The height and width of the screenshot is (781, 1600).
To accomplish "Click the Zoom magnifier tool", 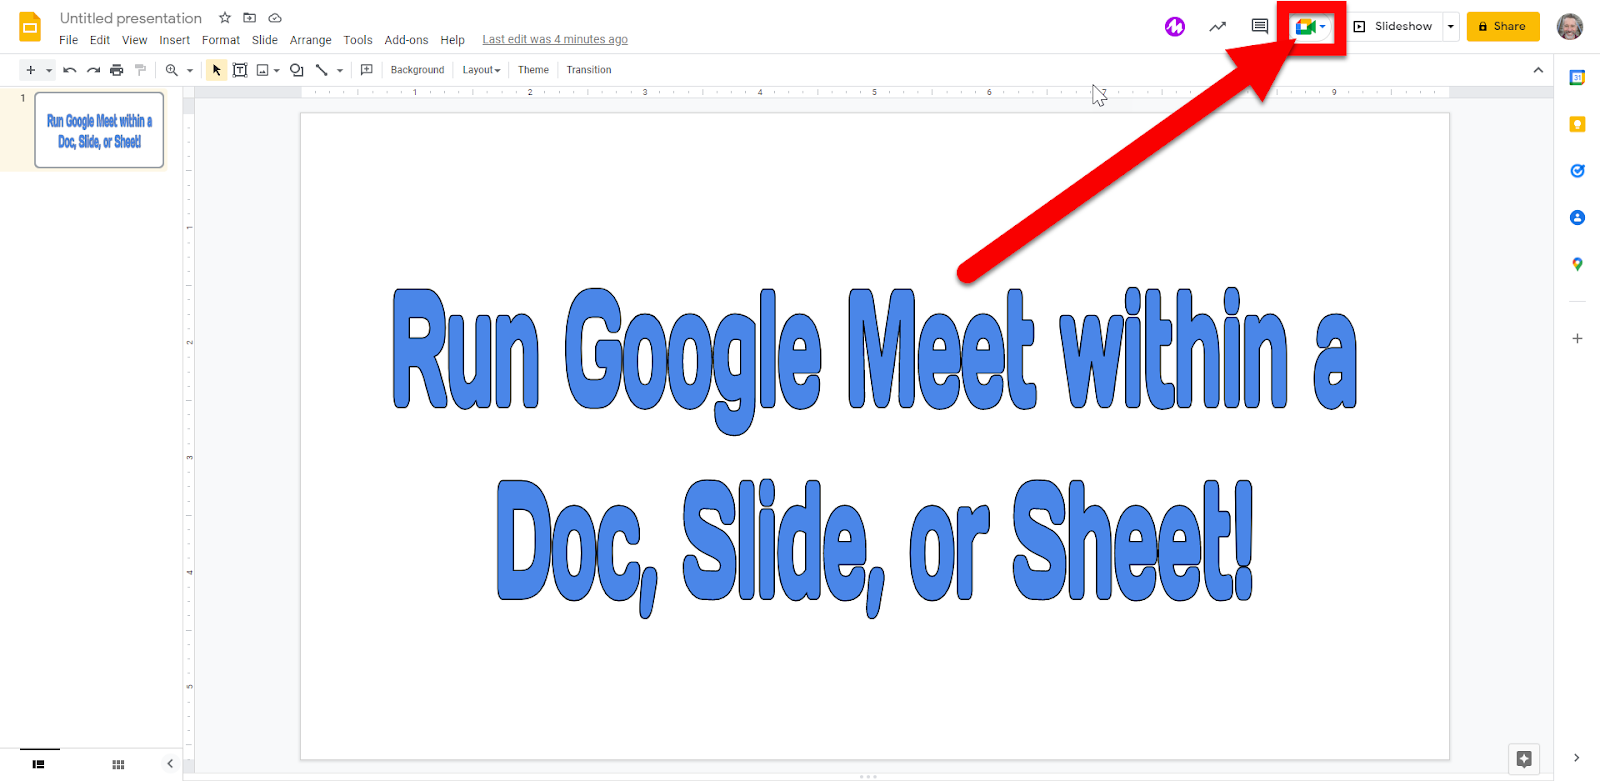I will point(172,70).
